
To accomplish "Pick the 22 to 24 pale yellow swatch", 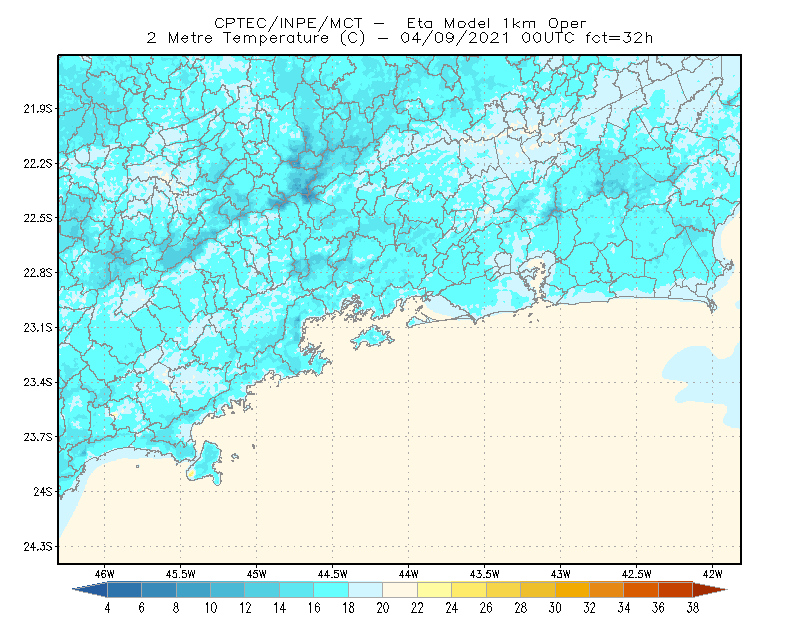I will click(x=434, y=590).
